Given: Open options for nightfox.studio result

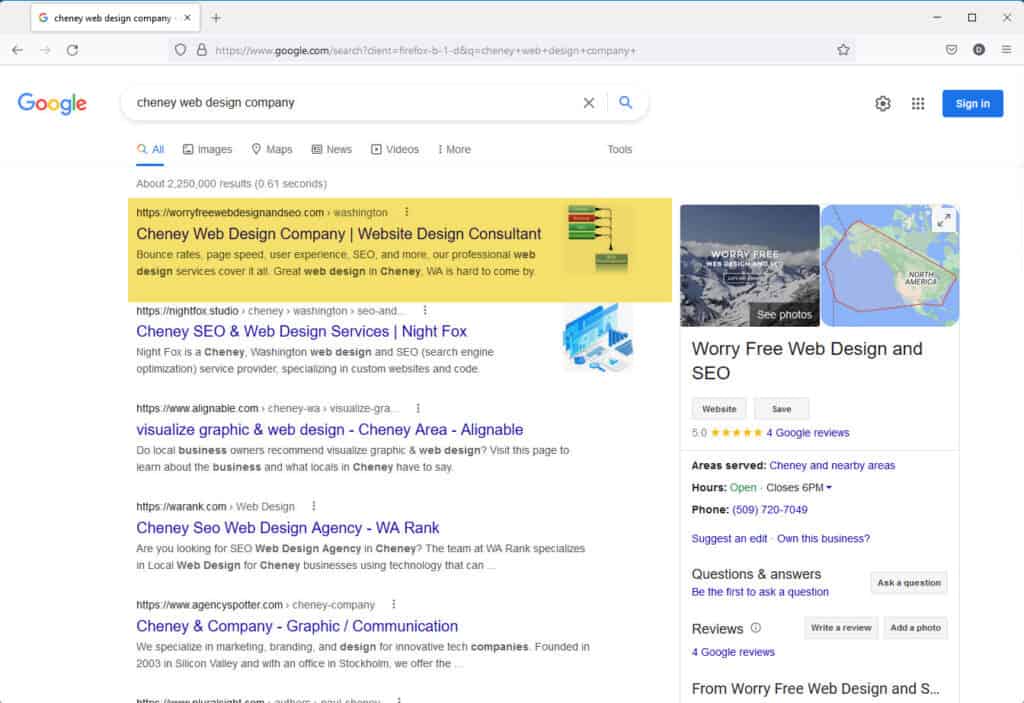Looking at the screenshot, I should click(x=424, y=310).
